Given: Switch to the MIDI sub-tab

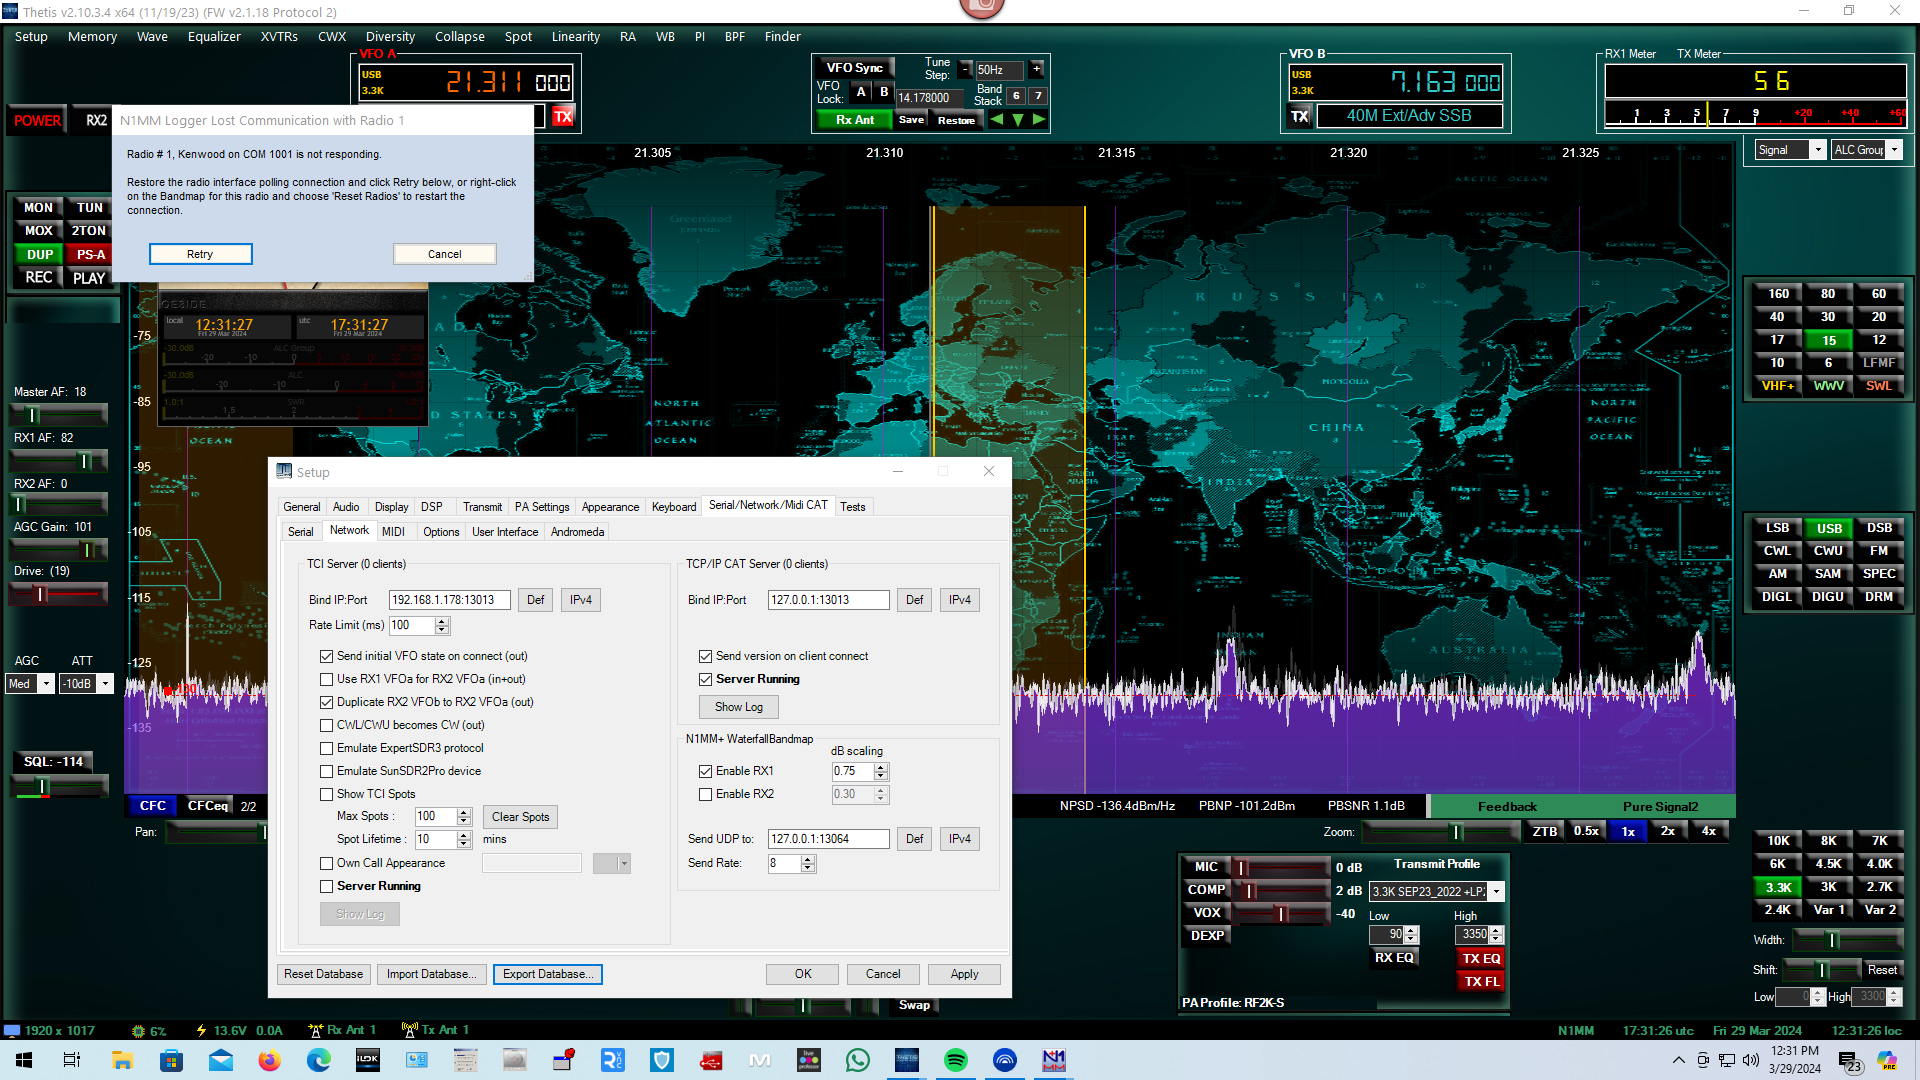Looking at the screenshot, I should pos(393,532).
